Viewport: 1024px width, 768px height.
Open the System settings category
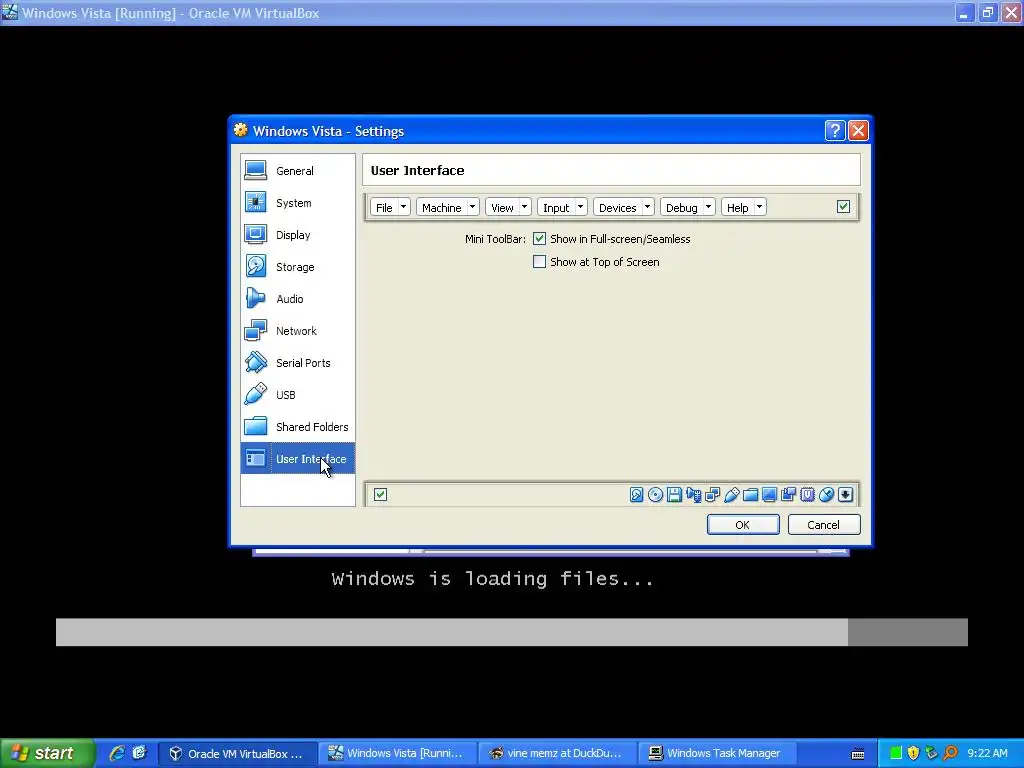(298, 202)
